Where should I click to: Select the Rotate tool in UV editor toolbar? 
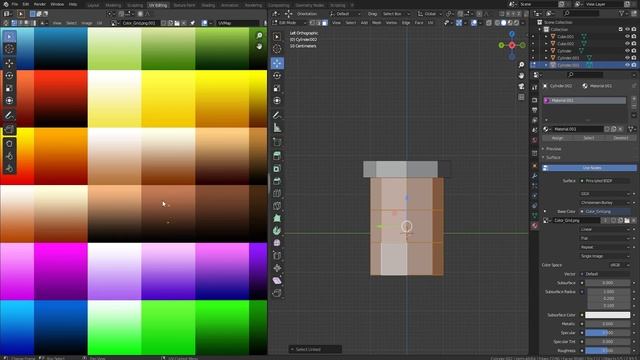click(9, 76)
